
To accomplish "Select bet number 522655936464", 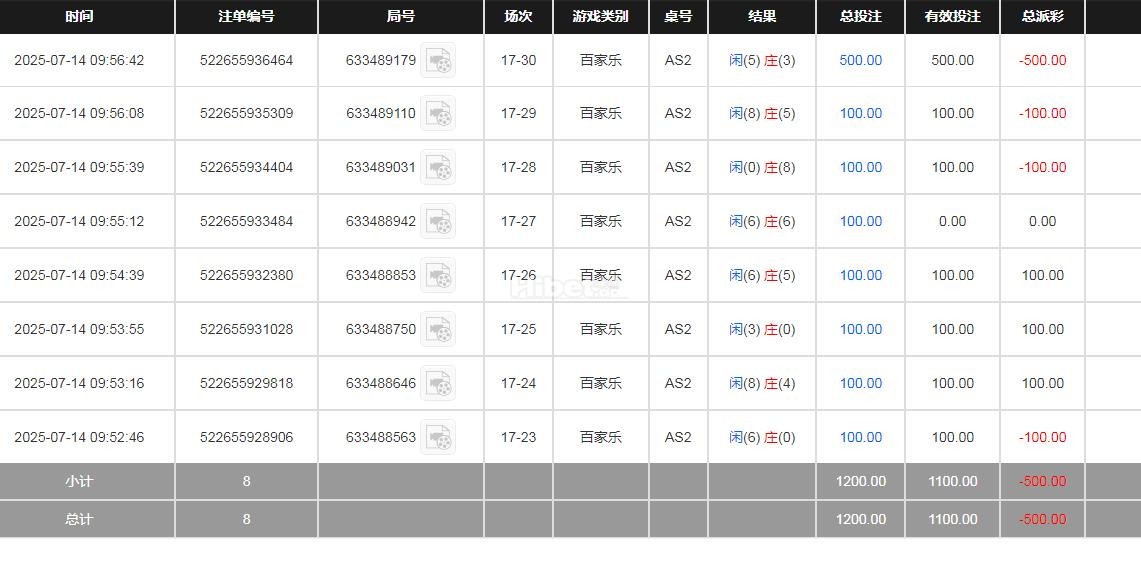I will (246, 60).
